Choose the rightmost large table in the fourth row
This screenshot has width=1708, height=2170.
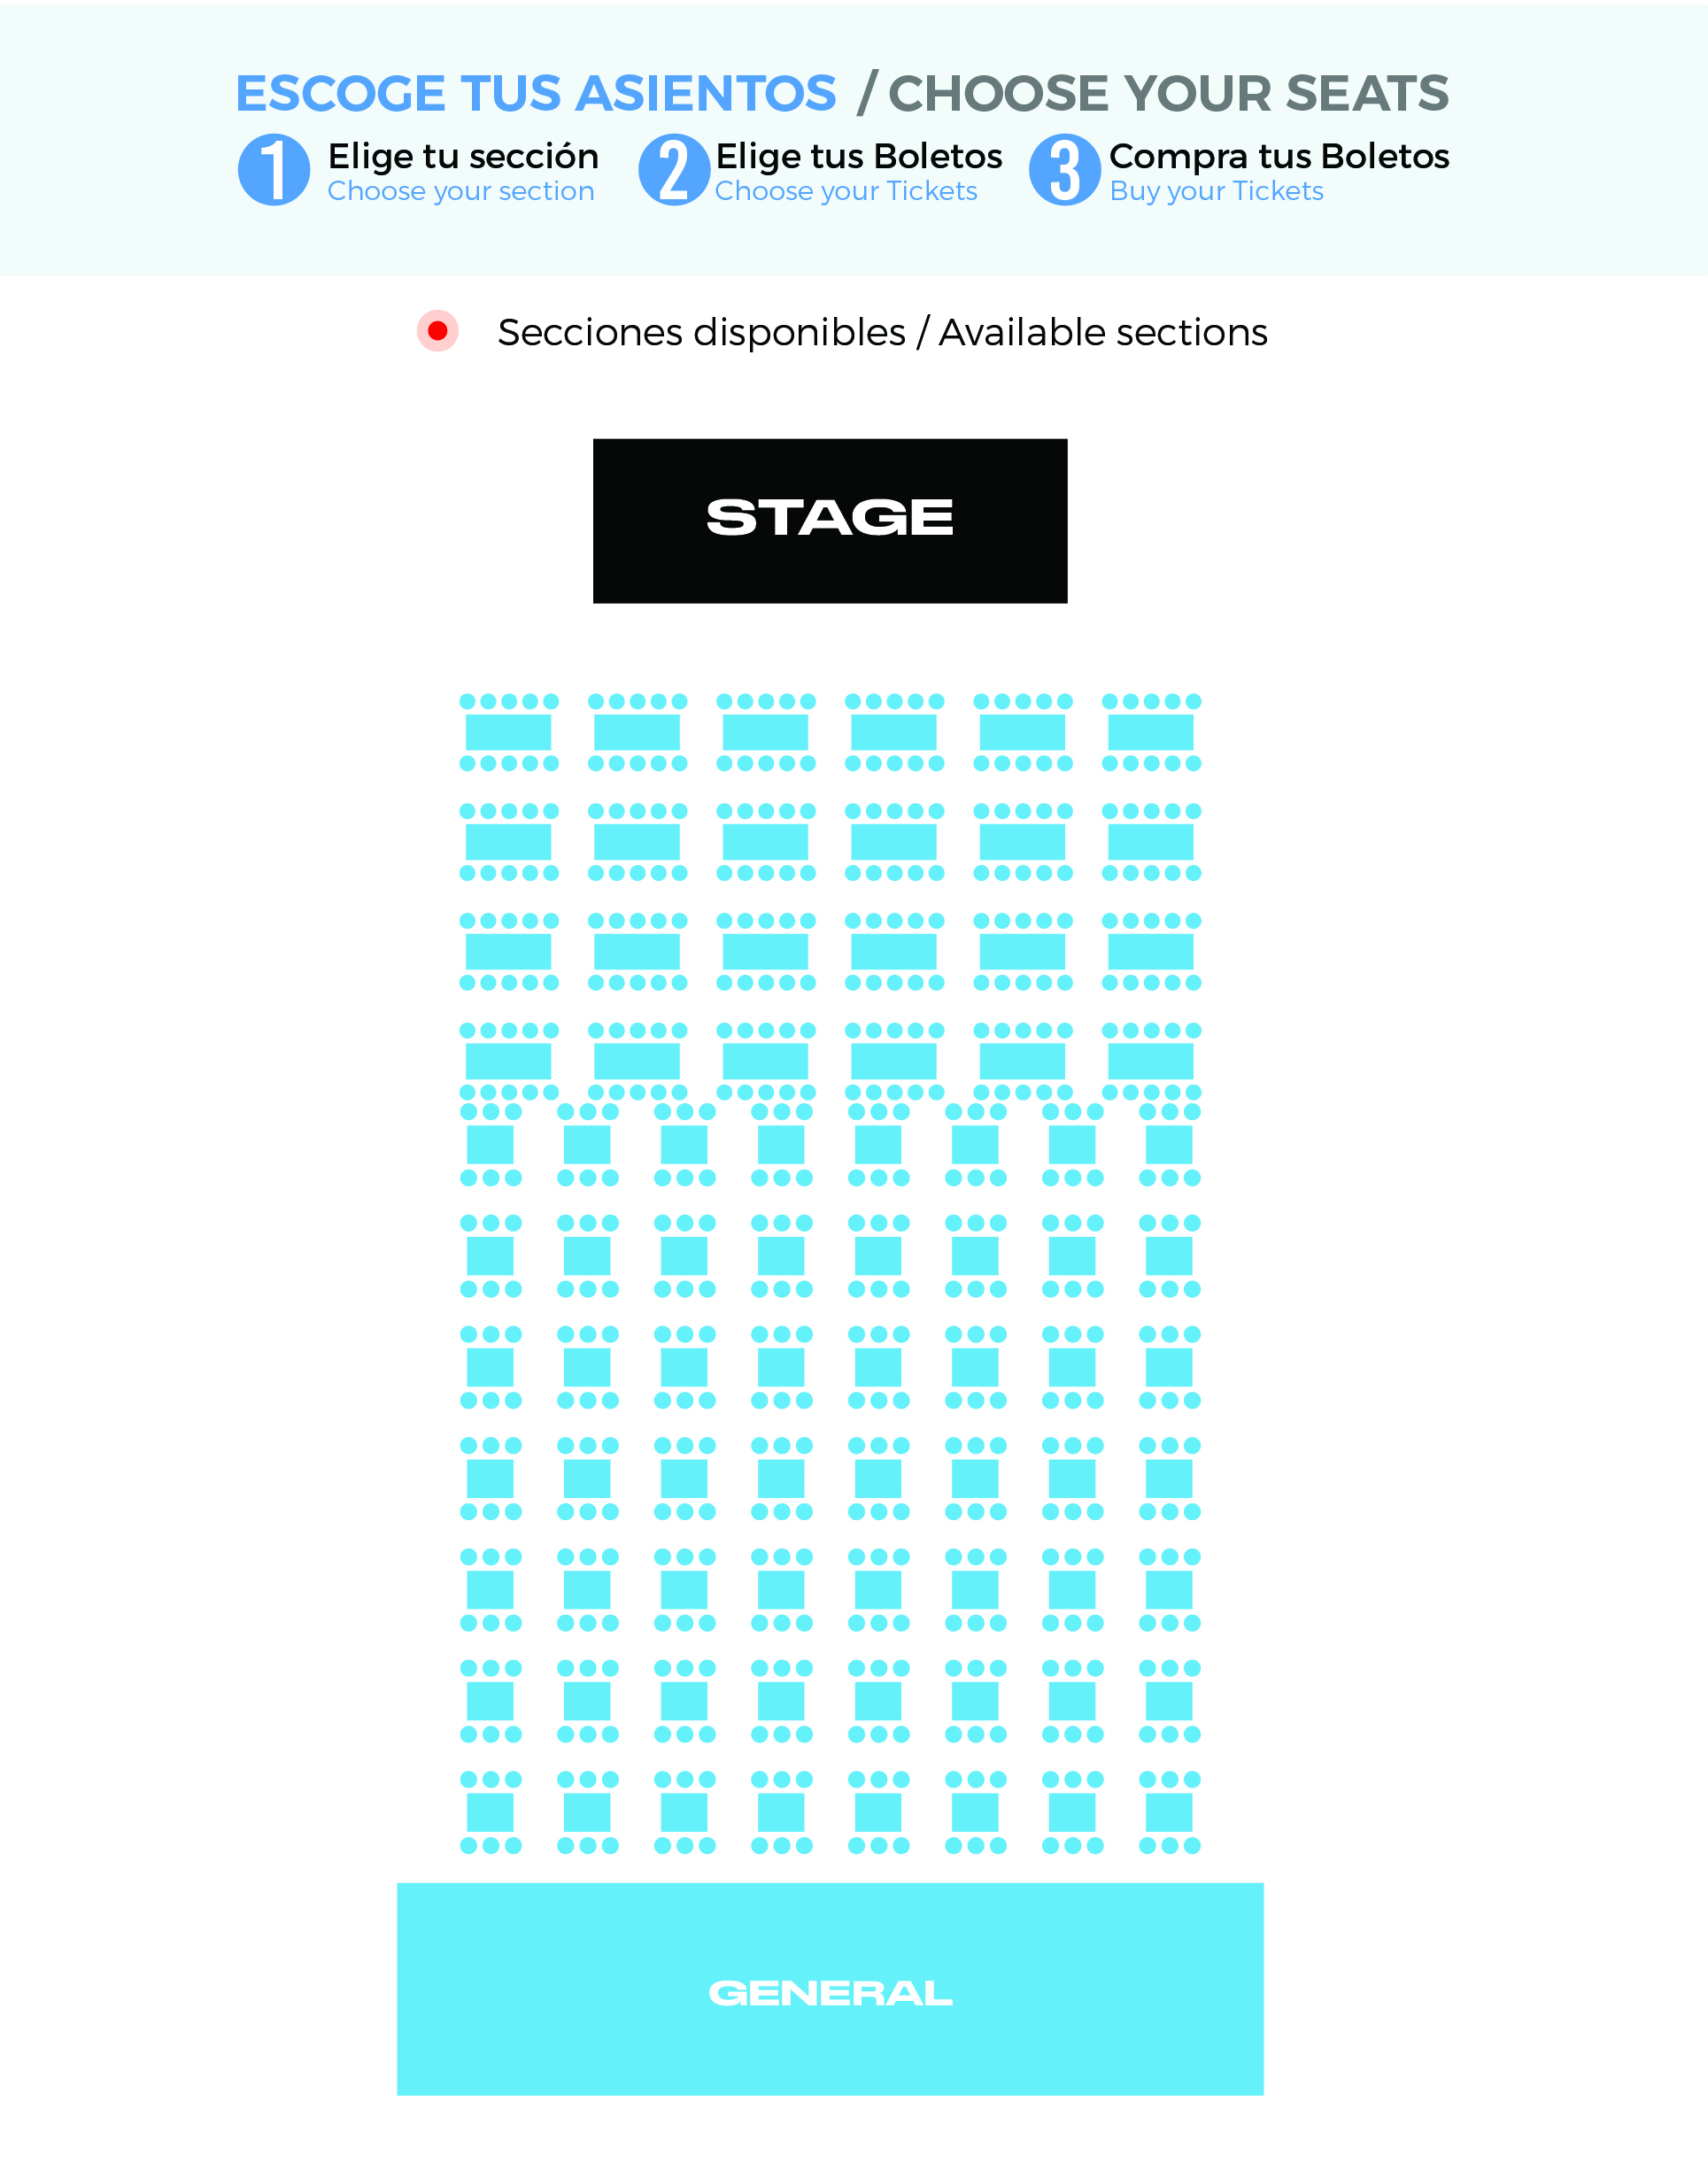1150,1061
